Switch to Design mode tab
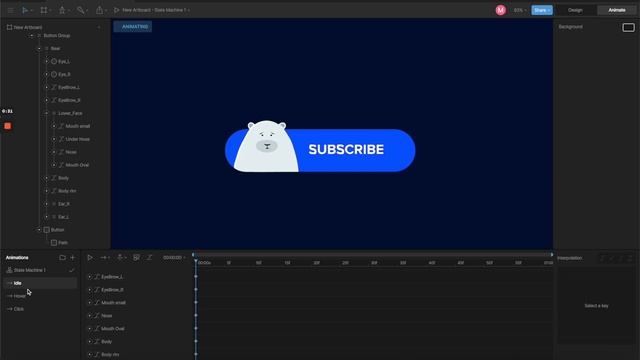640x360 pixels. click(575, 10)
